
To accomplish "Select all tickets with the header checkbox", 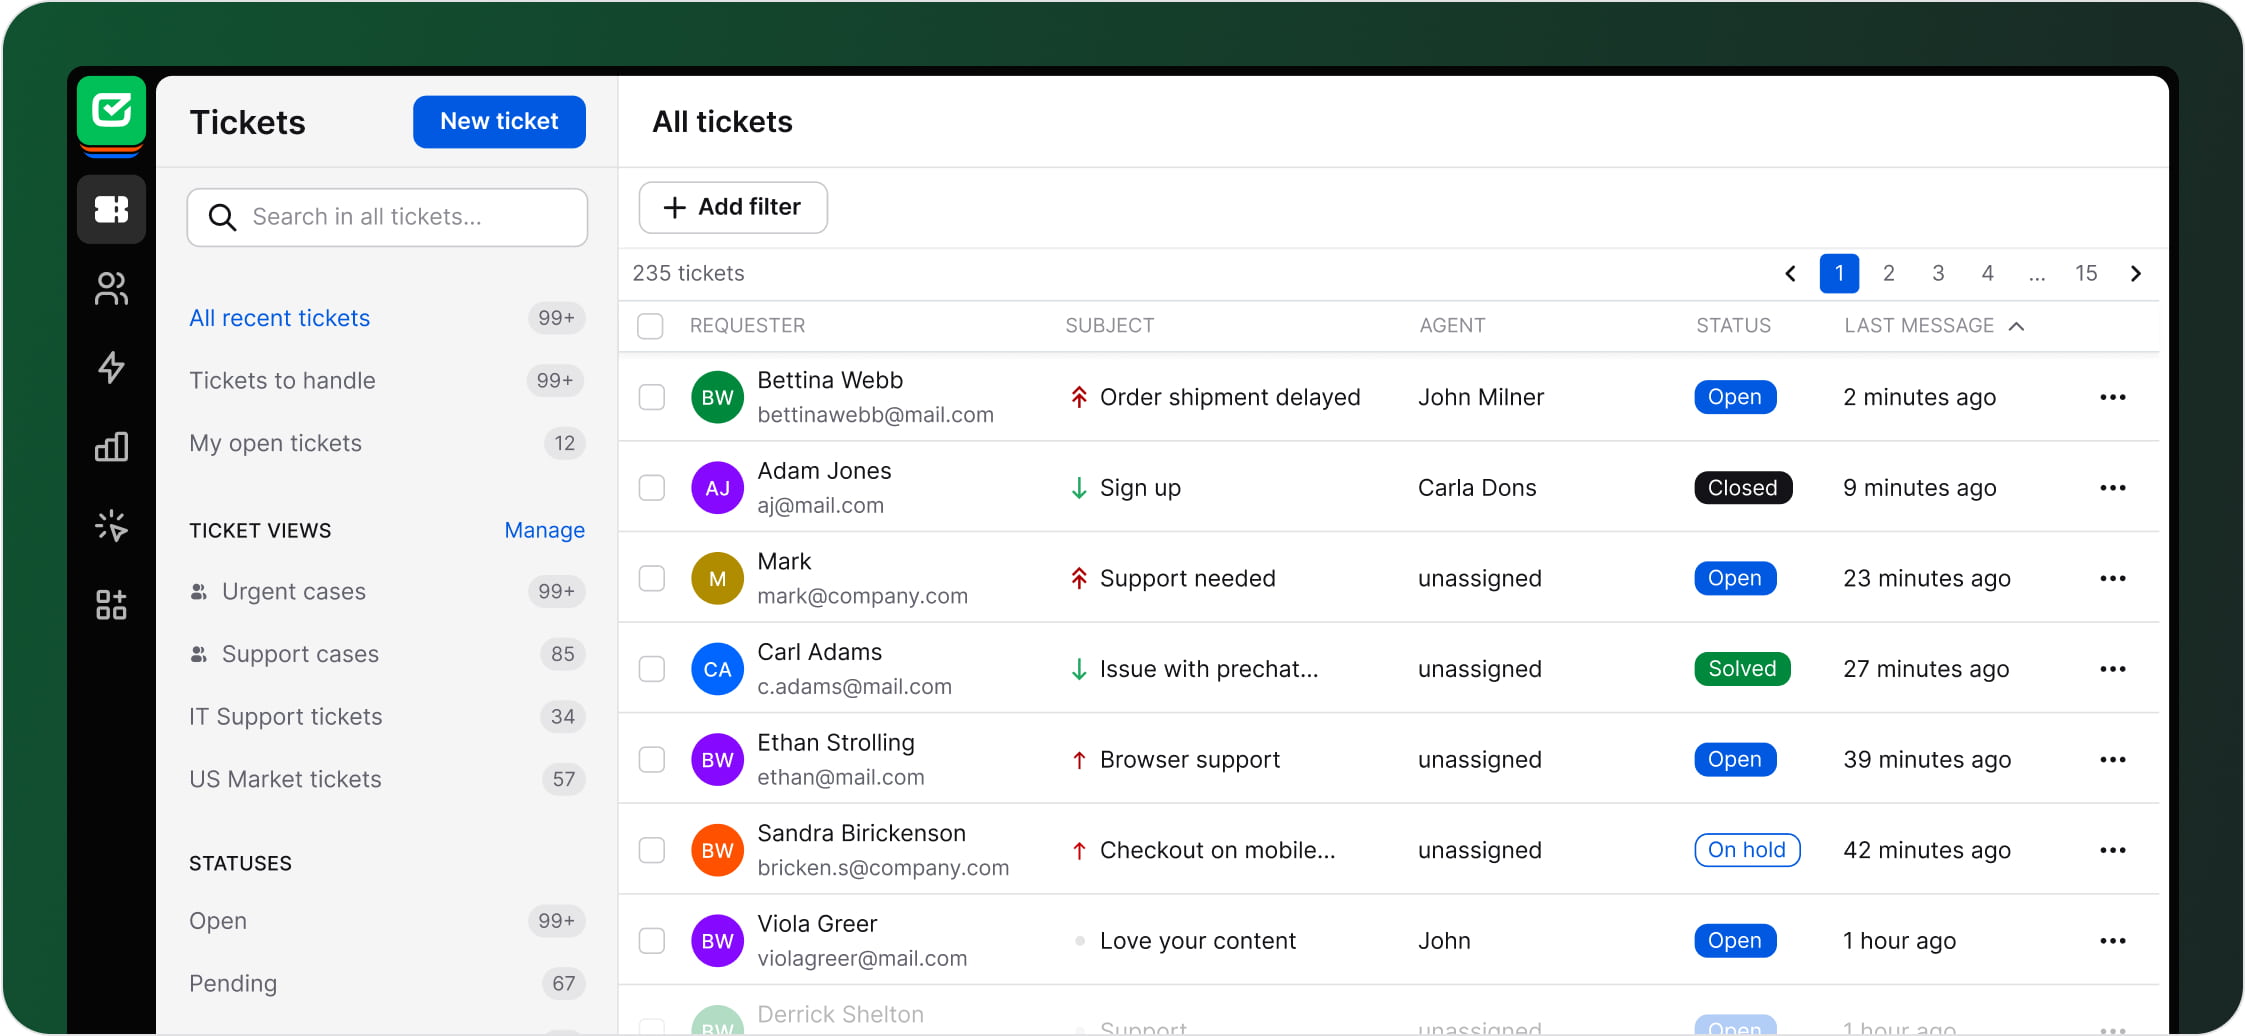I will (650, 325).
